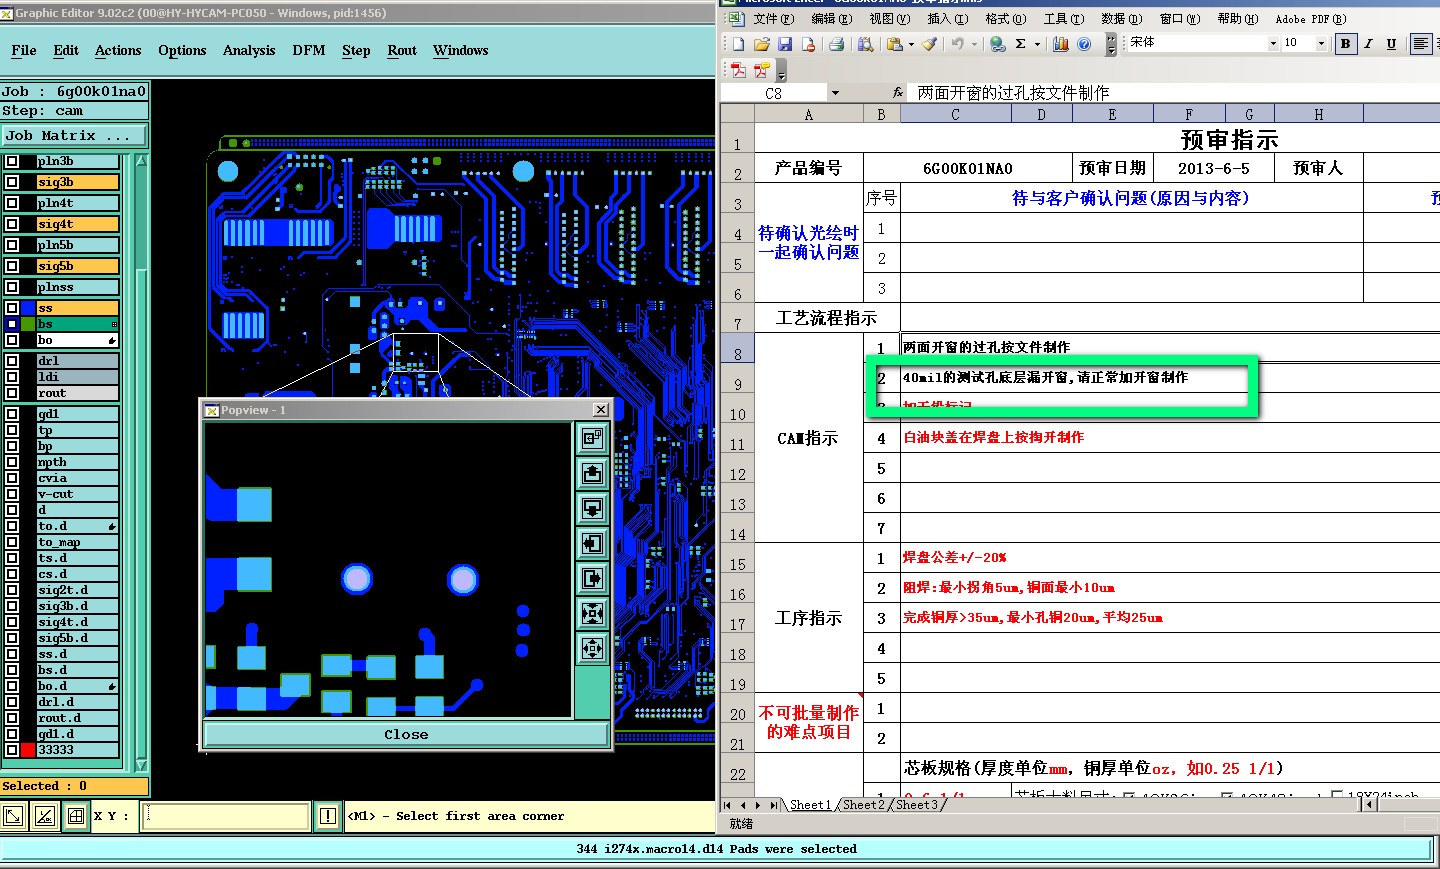Tick the checkbox for layer rout
1440x869 pixels.
coord(12,393)
